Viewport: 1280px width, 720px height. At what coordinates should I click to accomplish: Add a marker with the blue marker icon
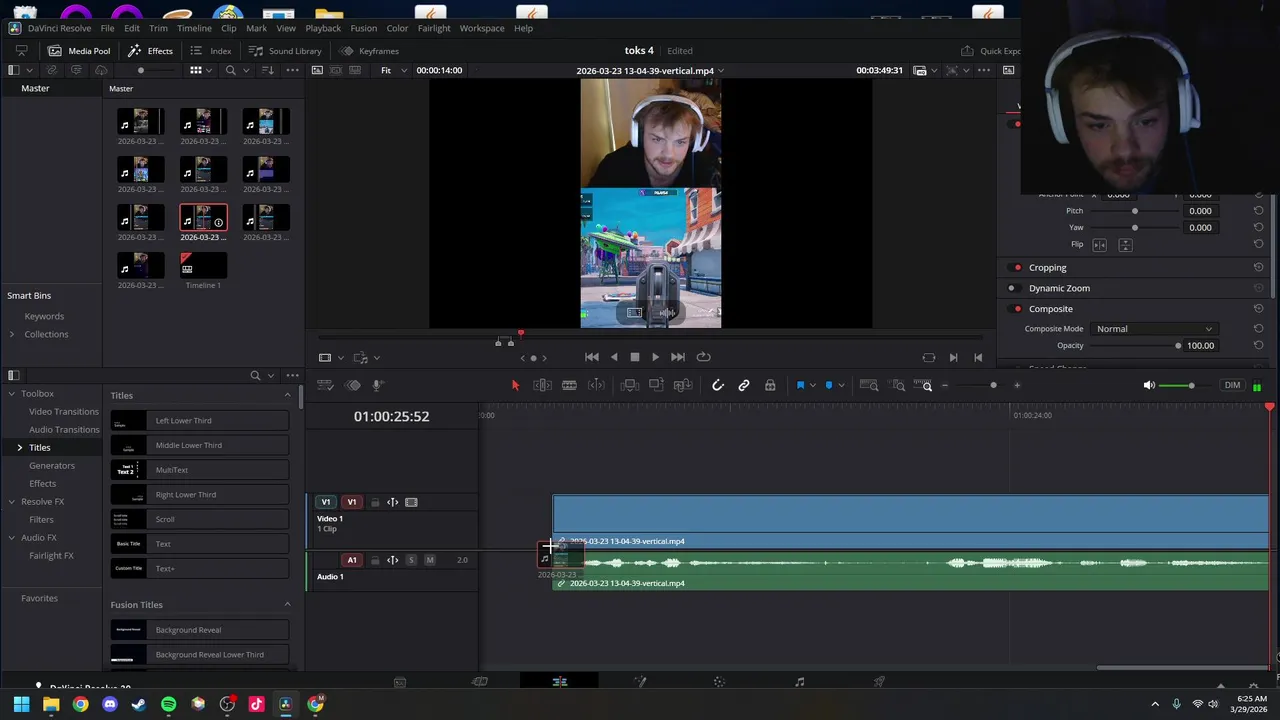tap(829, 385)
